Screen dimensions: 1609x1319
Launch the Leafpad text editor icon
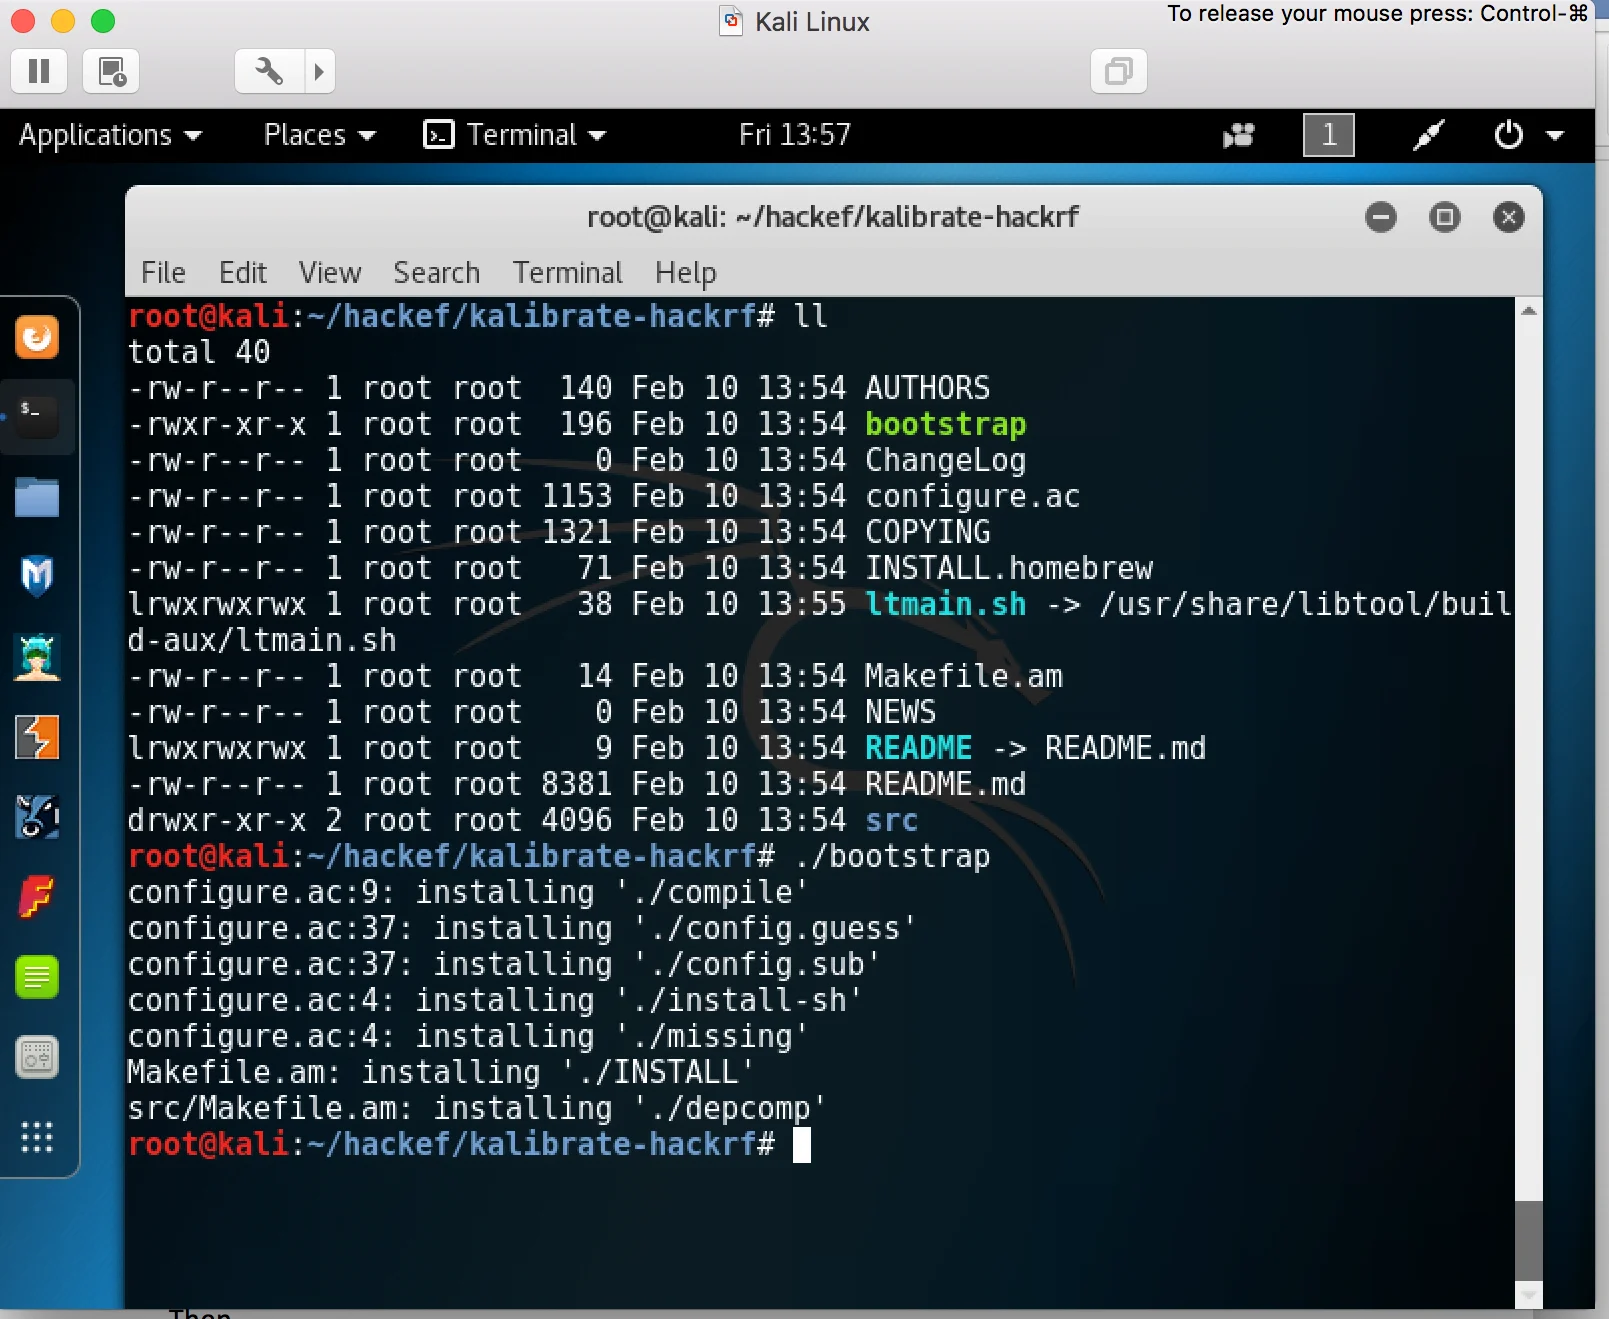tap(37, 977)
